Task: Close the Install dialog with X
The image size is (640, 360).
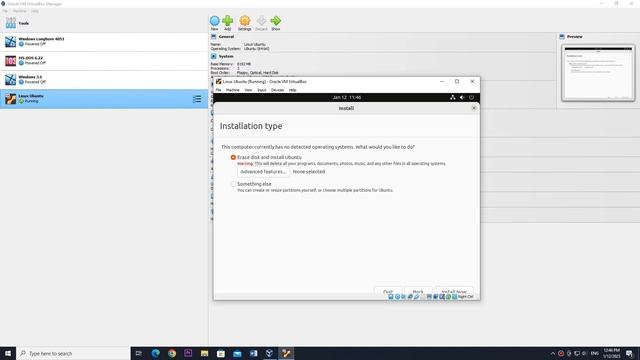Action: point(473,108)
